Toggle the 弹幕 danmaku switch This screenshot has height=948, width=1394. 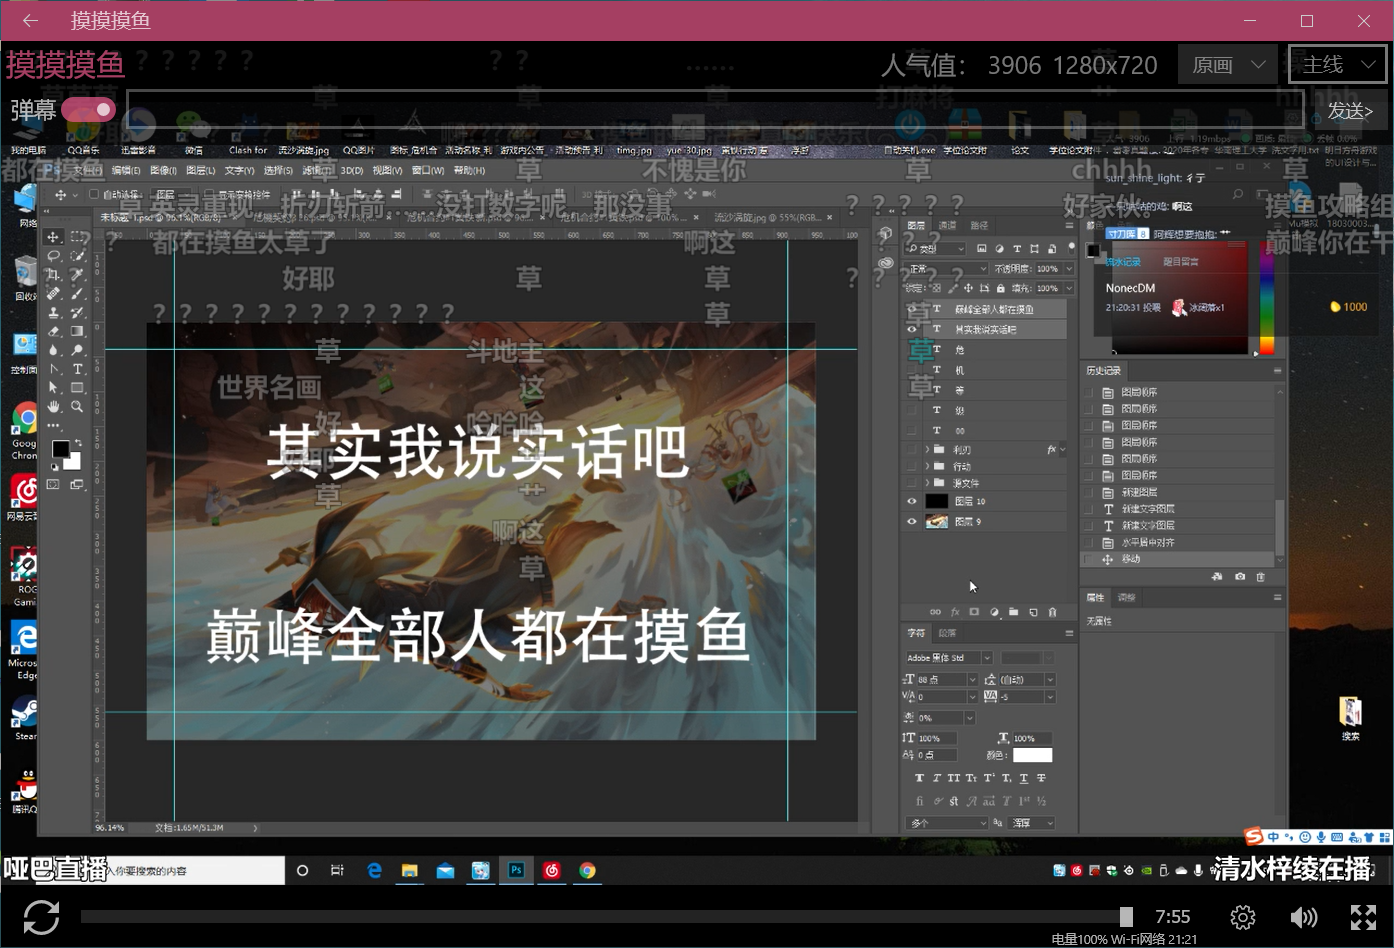coord(88,109)
